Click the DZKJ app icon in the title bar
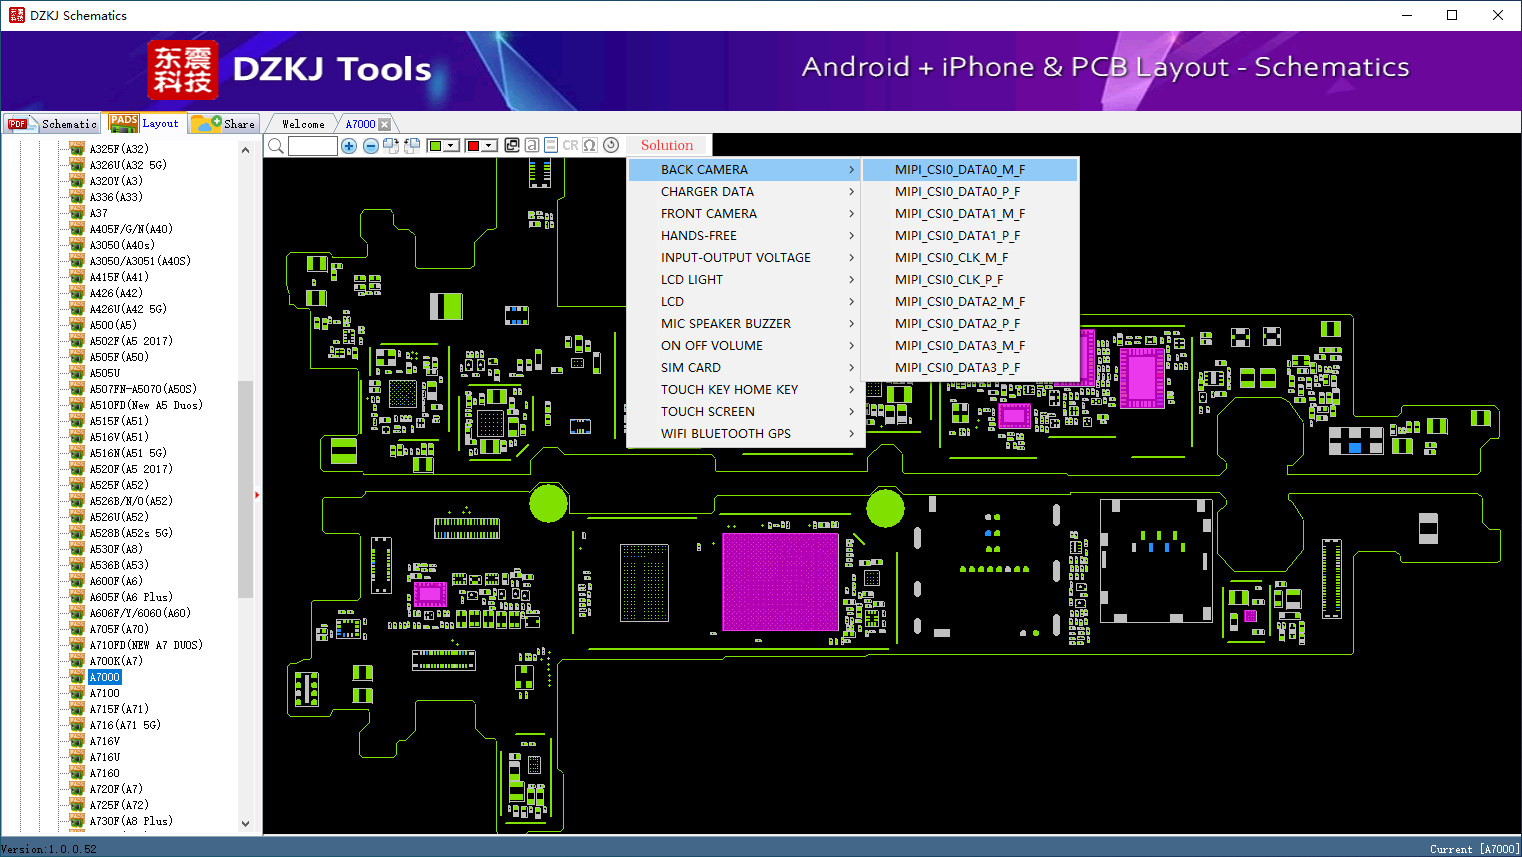Viewport: 1522px width, 857px height. click(x=16, y=15)
